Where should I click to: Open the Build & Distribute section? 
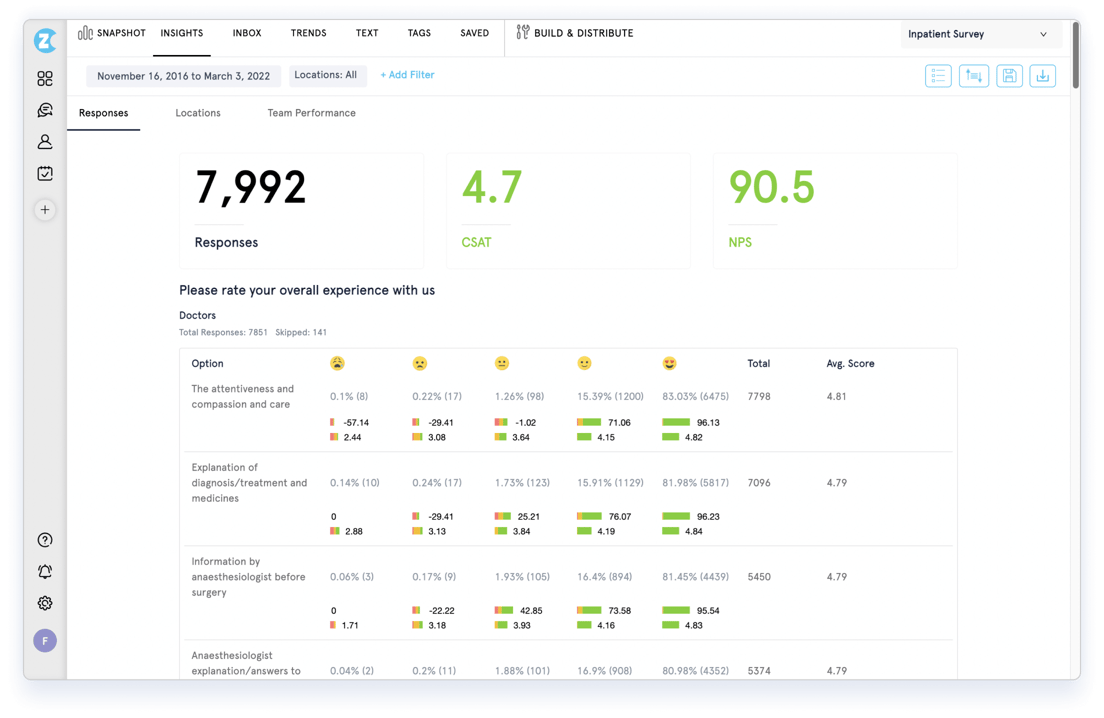coord(575,33)
